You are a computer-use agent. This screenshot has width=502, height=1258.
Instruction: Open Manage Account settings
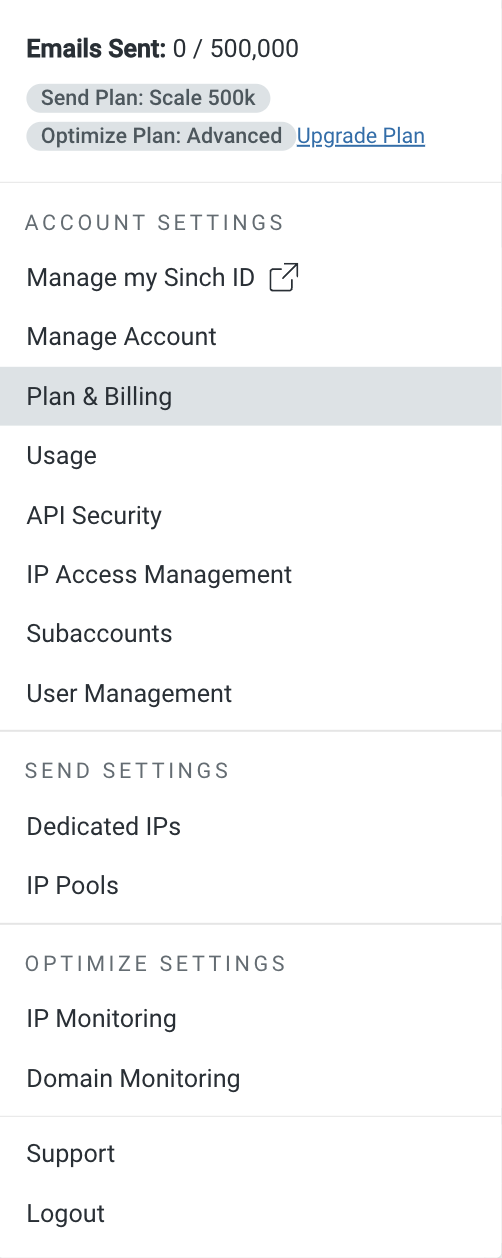point(251,337)
